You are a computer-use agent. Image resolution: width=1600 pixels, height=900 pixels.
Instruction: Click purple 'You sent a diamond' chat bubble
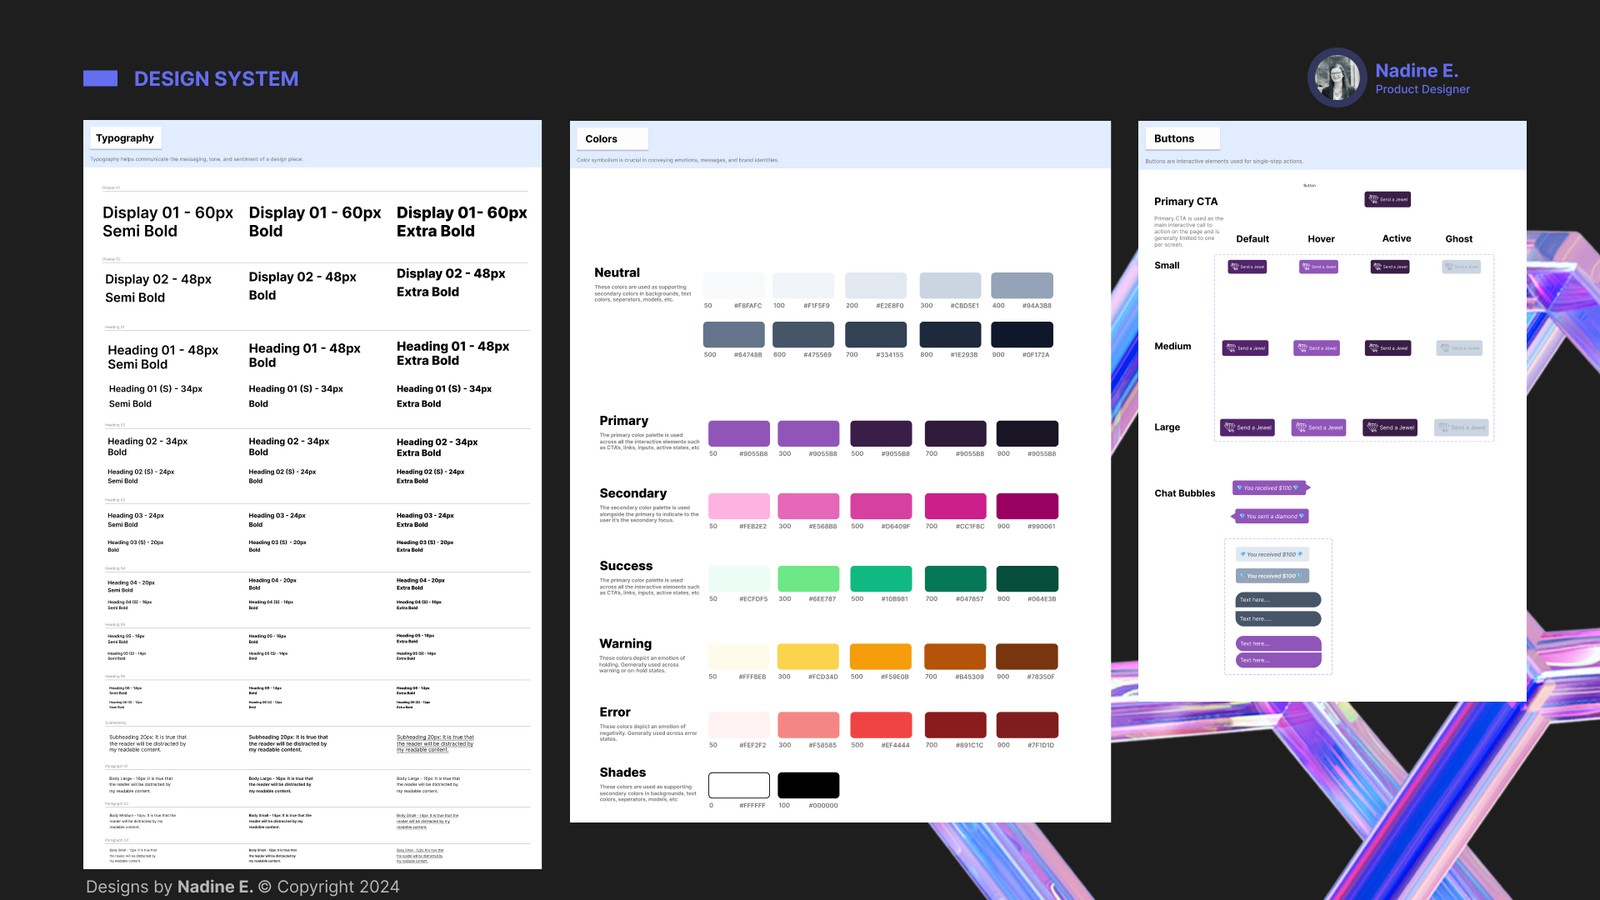click(1270, 516)
